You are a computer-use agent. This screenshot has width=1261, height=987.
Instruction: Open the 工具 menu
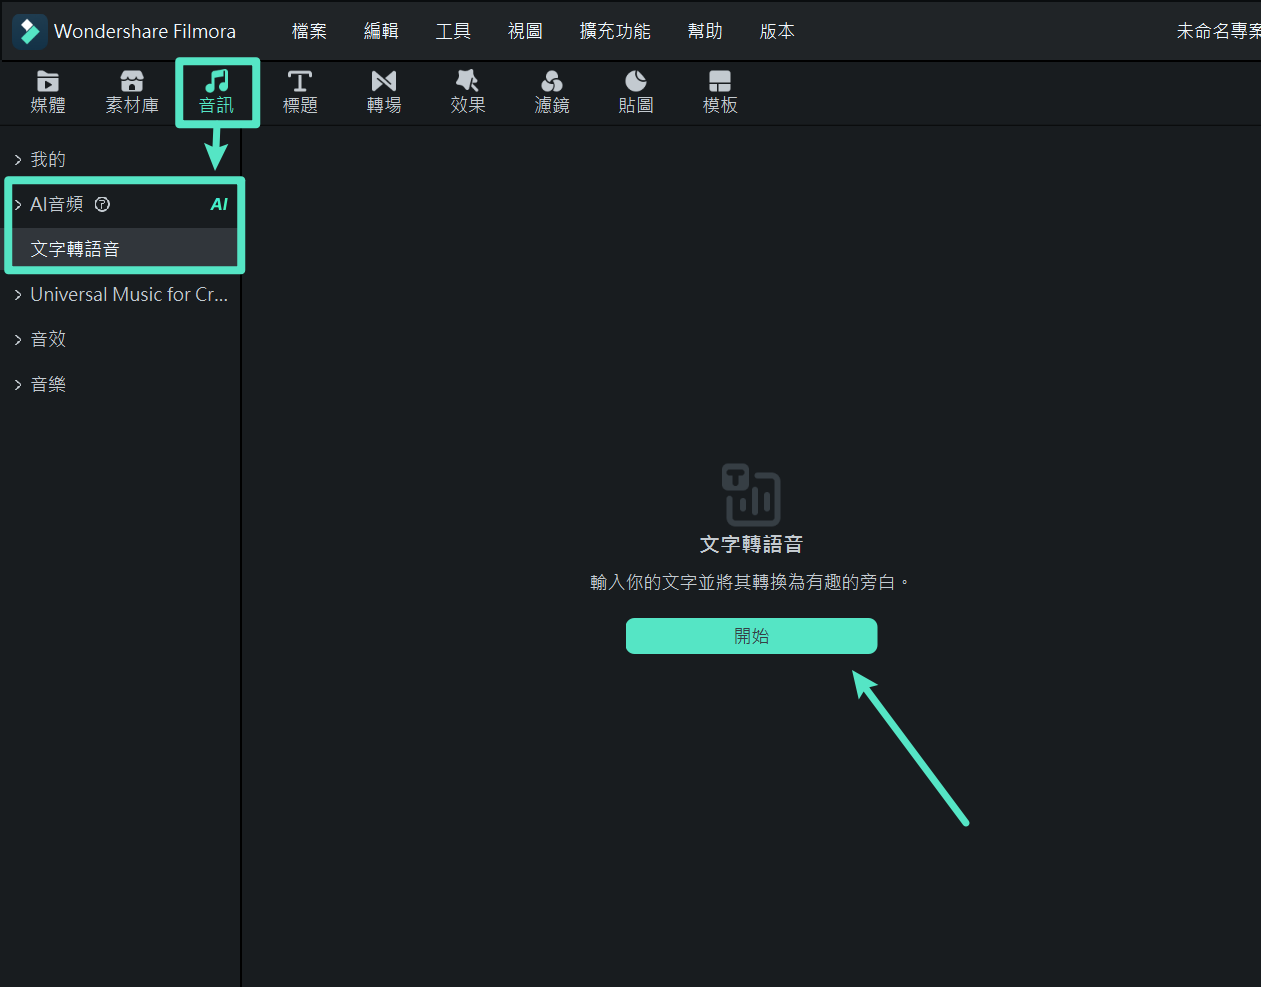pos(453,31)
